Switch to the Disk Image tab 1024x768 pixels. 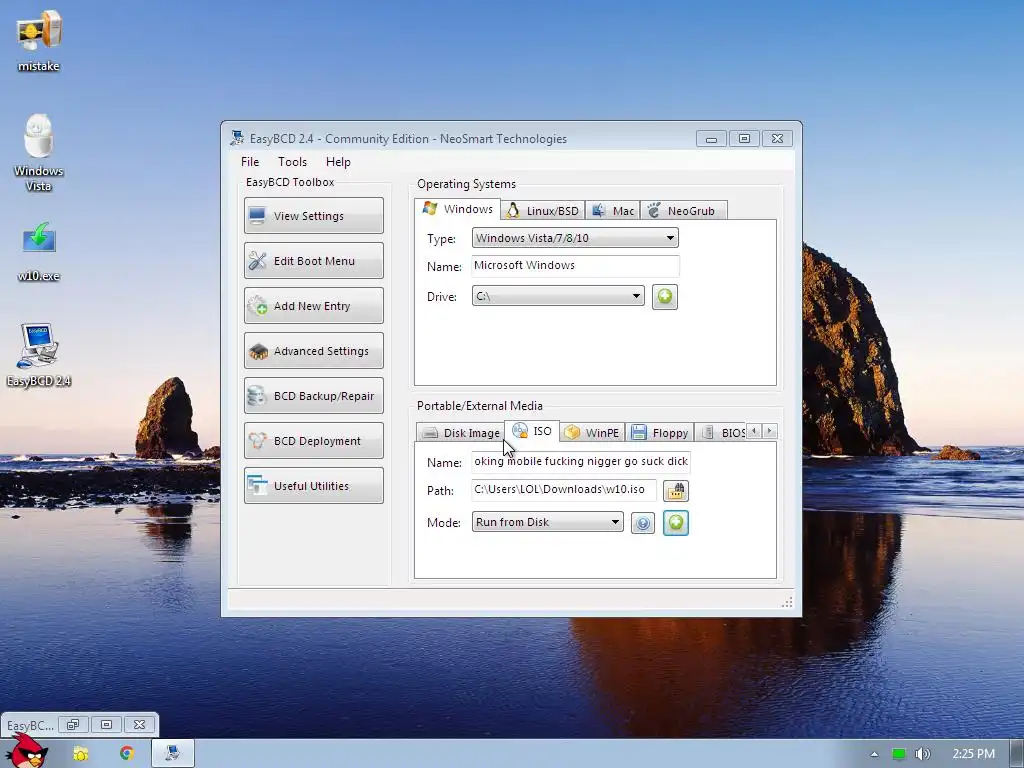pos(461,432)
